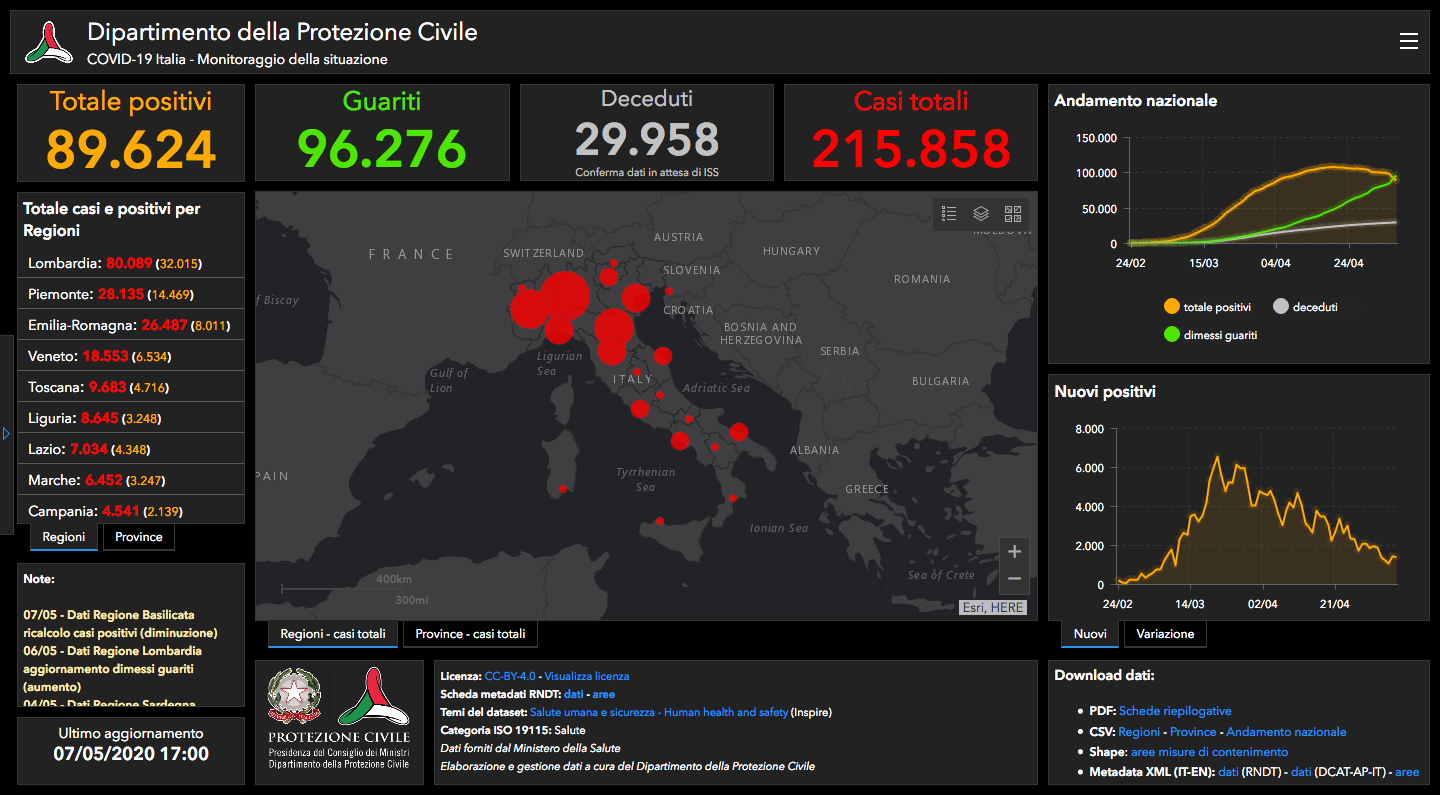Open the hamburger menu in header
Image resolution: width=1440 pixels, height=795 pixels.
click(x=1408, y=41)
